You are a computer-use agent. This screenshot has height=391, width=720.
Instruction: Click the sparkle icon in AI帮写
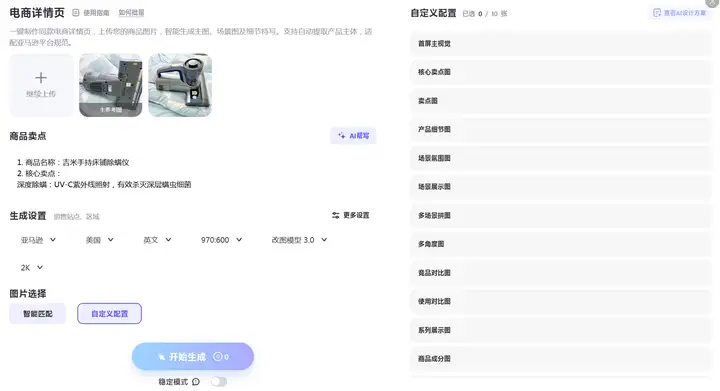[342, 136]
